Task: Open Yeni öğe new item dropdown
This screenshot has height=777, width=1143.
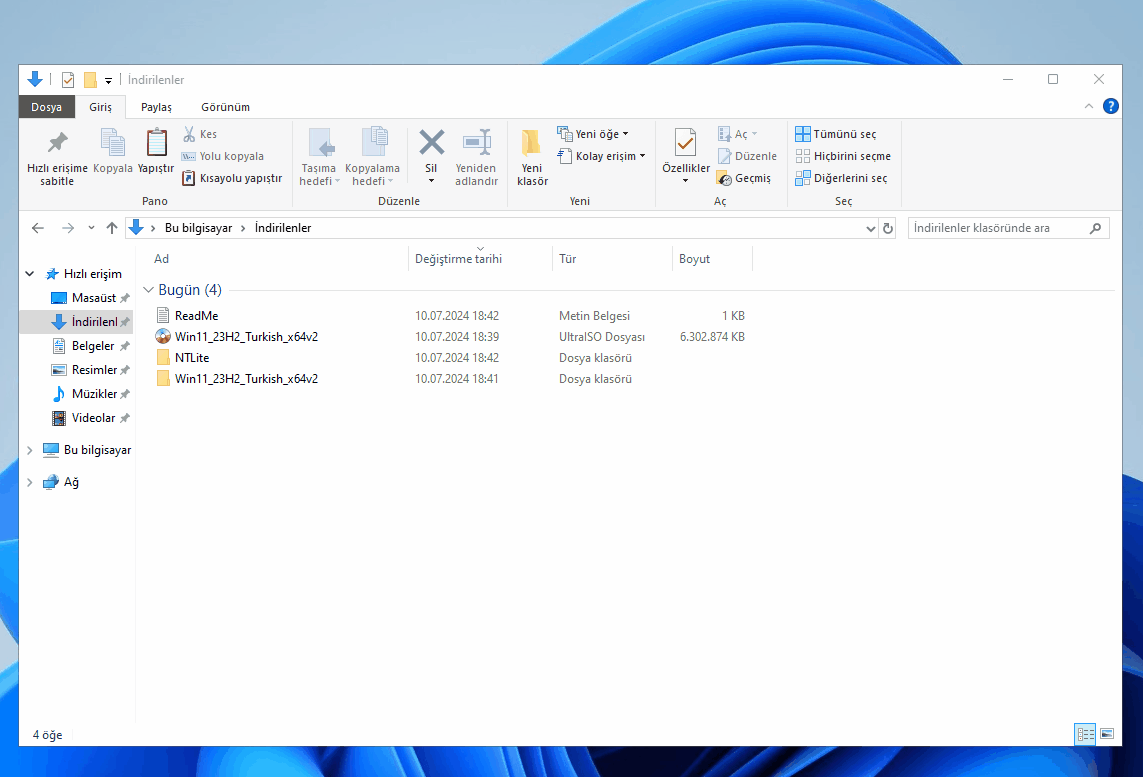Action: pyautogui.click(x=593, y=134)
